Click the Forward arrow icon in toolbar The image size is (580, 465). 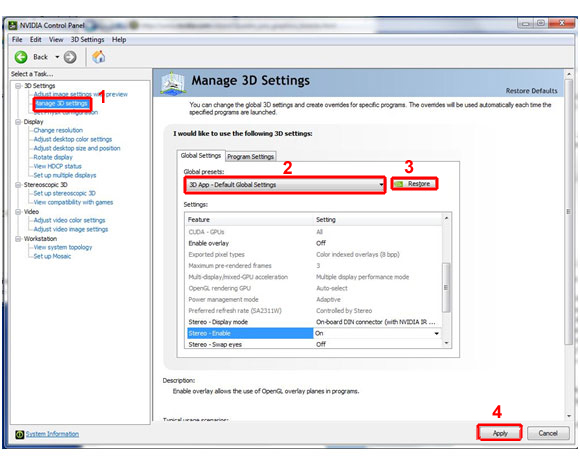pyautogui.click(x=70, y=57)
